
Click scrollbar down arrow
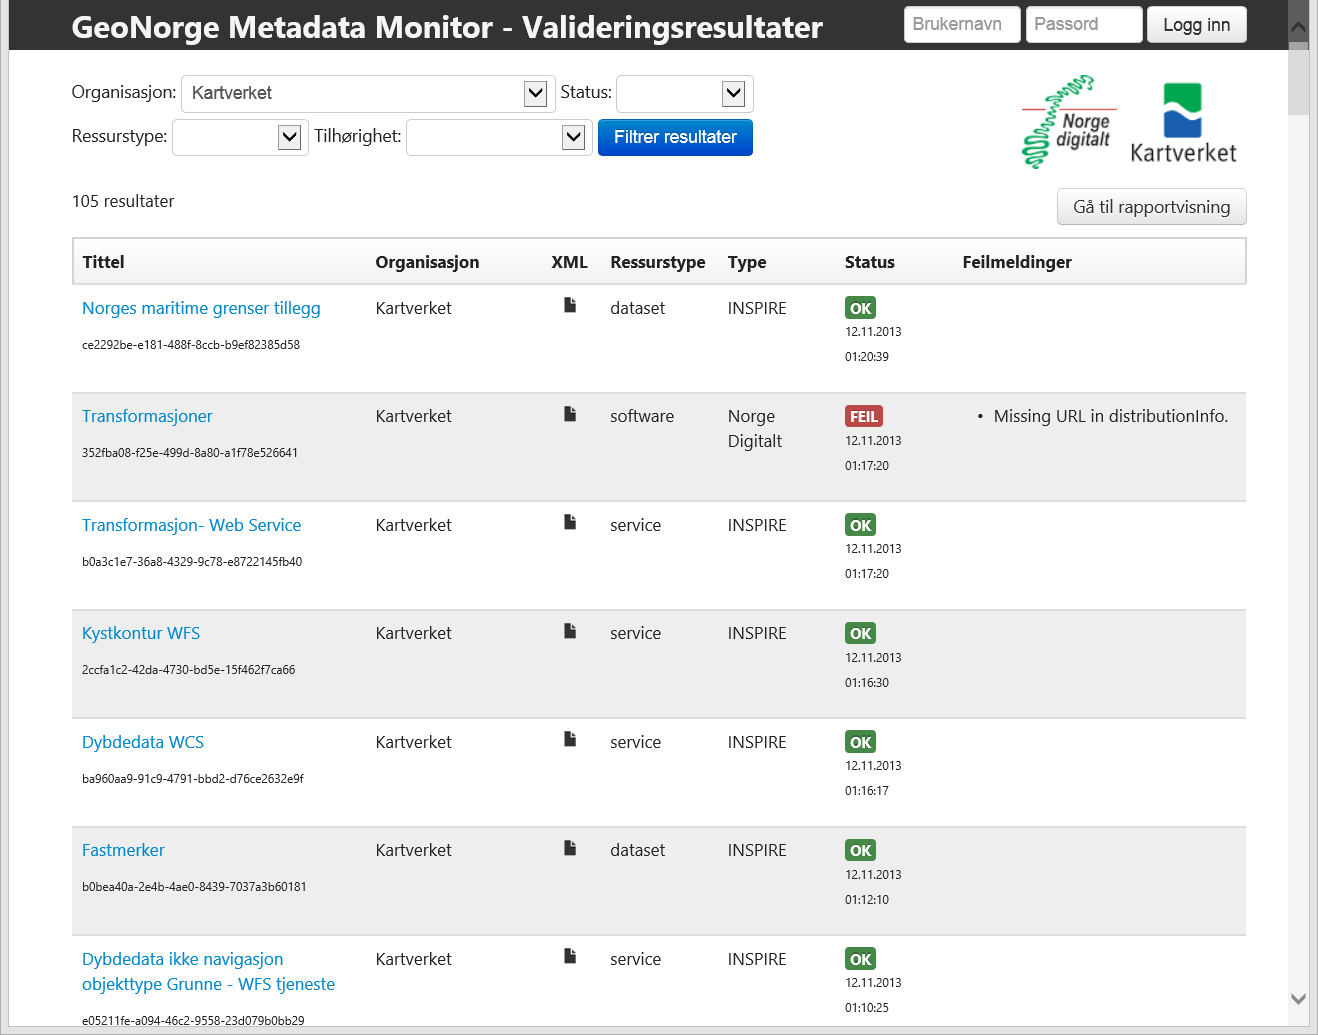(x=1298, y=998)
